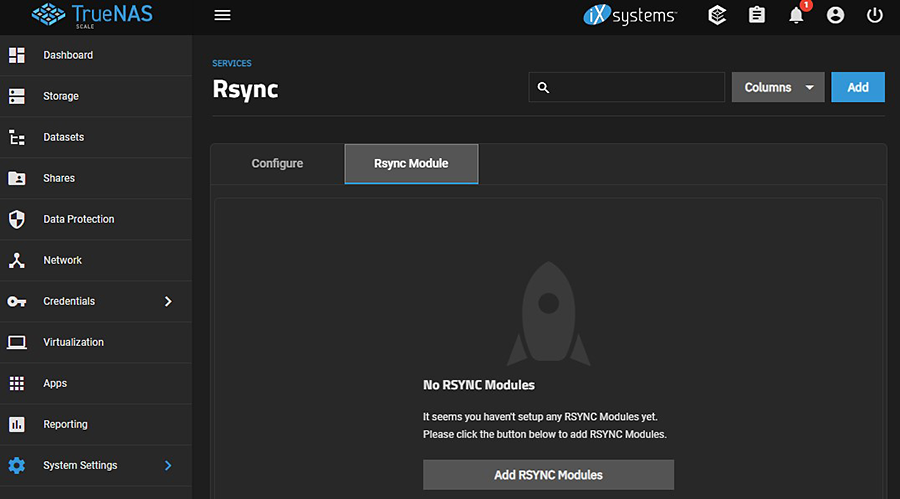Screen dimensions: 900x499
Task: Expand the Credentials submenu chevron
Action: click(x=168, y=301)
